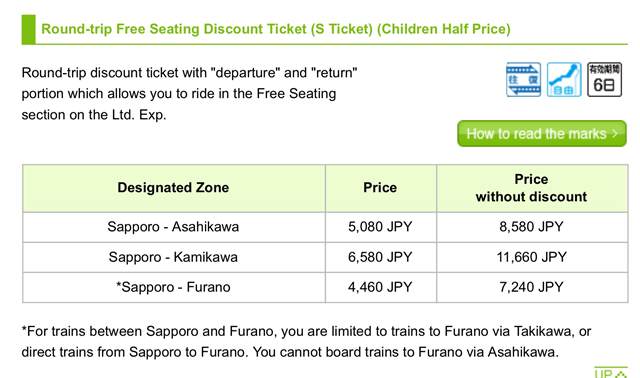Click the chevron on marks button
Image resolution: width=640 pixels, height=378 pixels.
[615, 133]
